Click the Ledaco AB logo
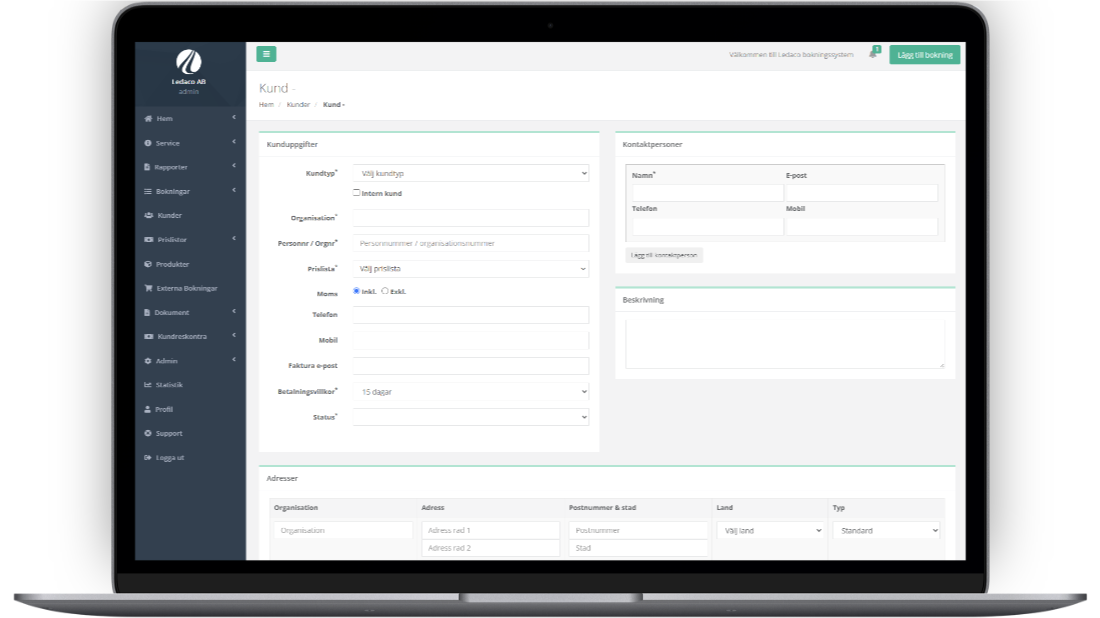The height and width of the screenshot is (618, 1100). point(189,62)
